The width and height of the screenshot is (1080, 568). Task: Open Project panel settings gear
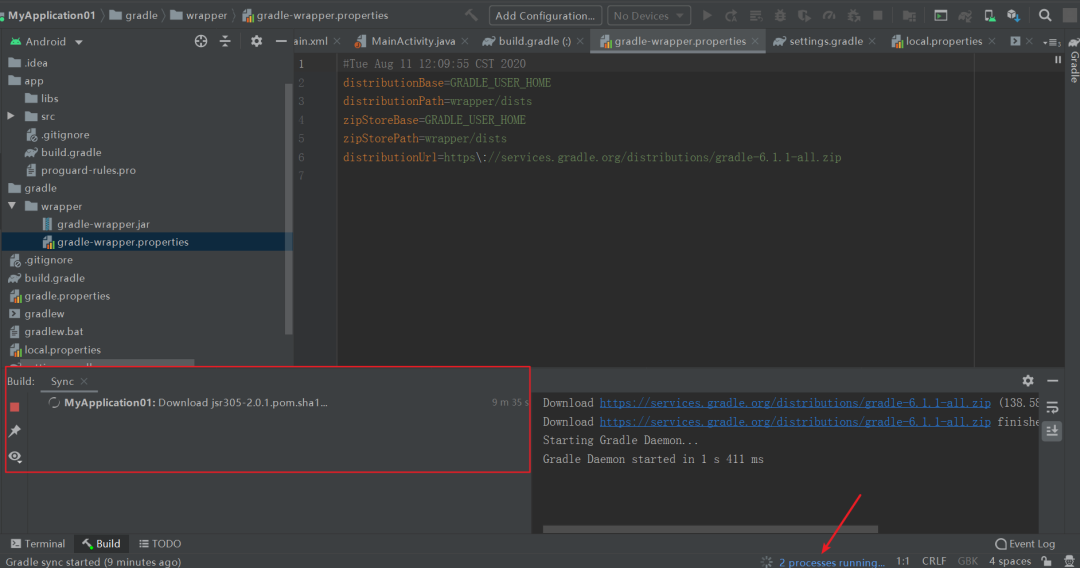(x=256, y=41)
